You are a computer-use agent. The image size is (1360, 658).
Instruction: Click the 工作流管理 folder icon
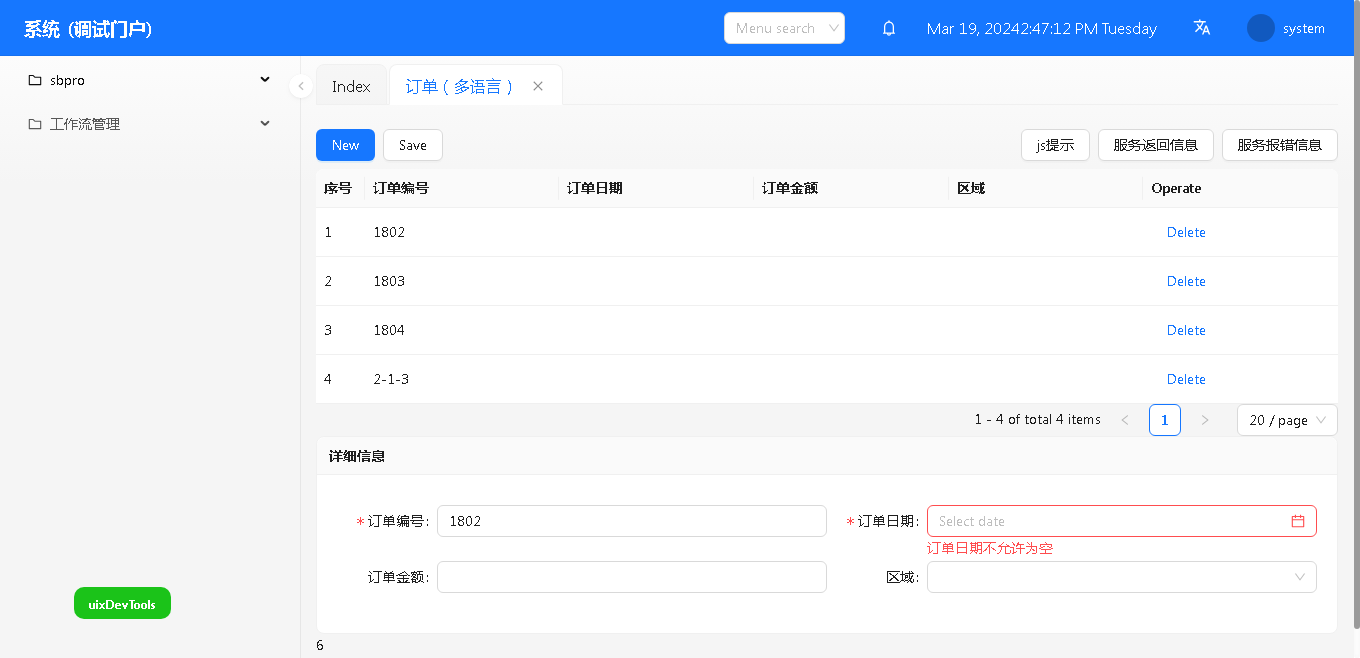pos(35,124)
